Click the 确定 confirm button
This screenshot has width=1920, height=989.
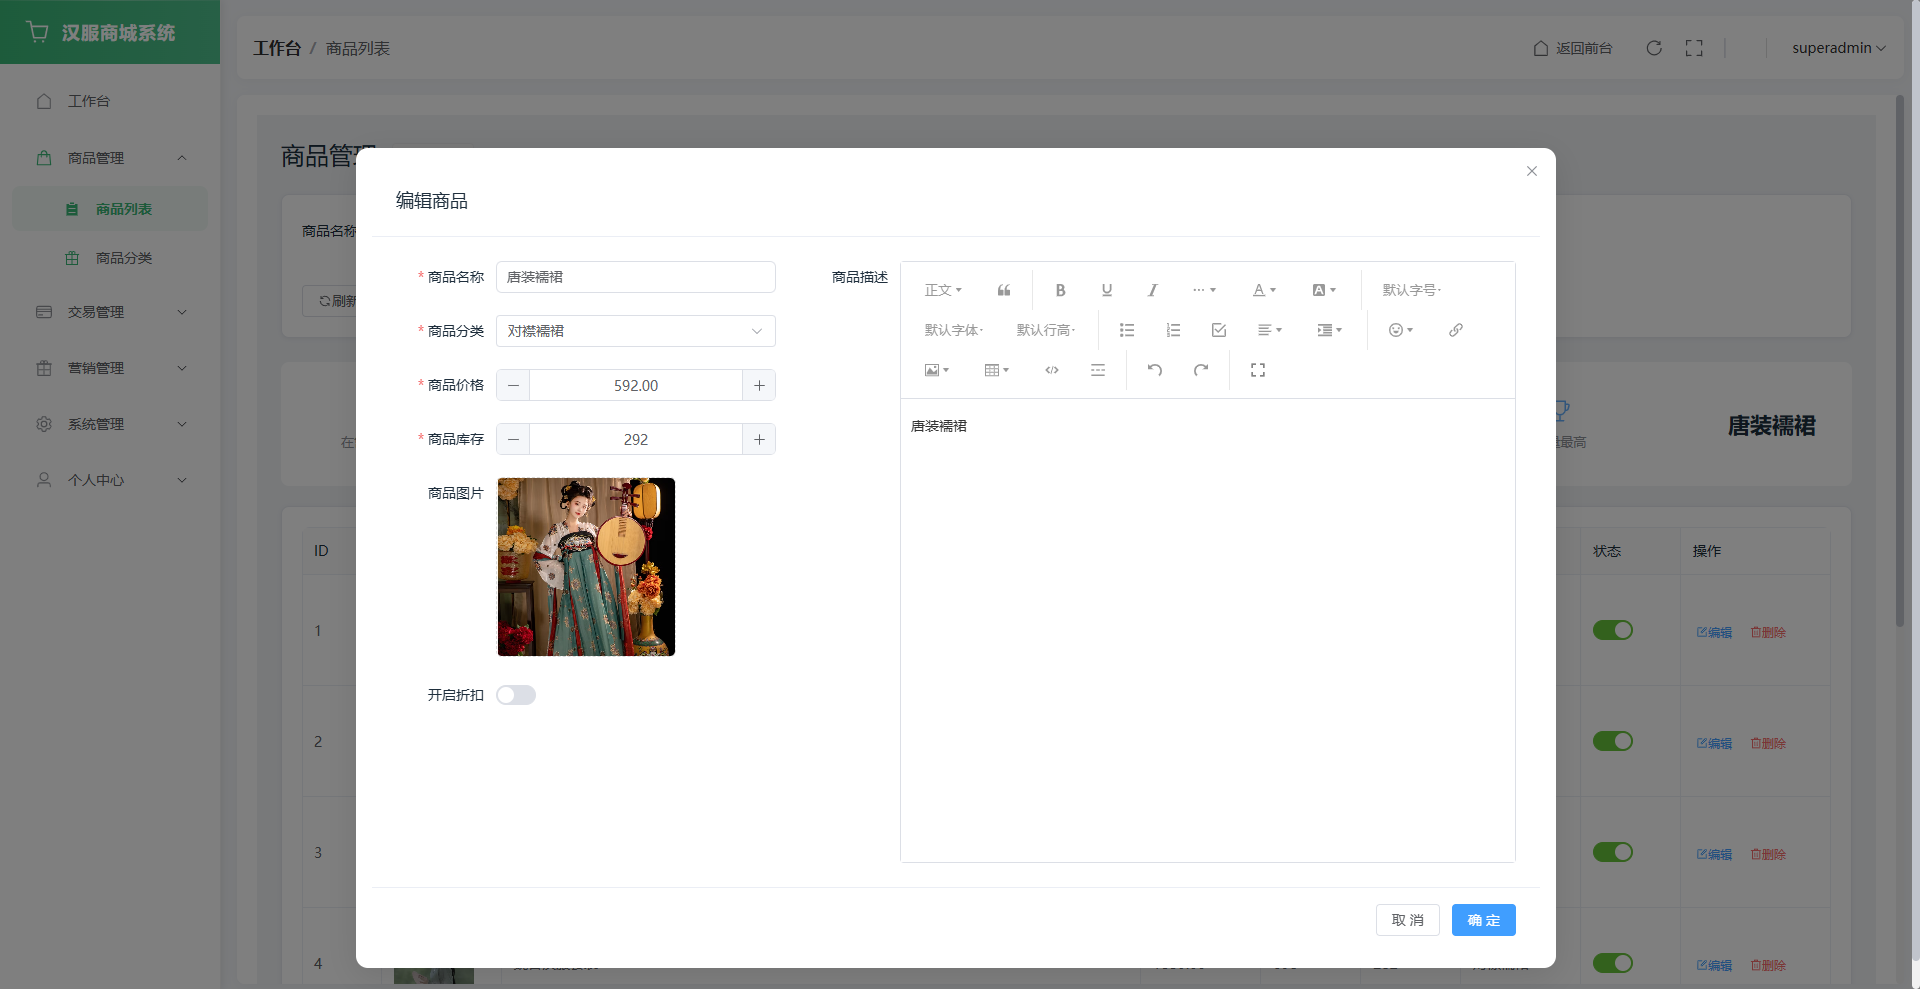pos(1483,920)
